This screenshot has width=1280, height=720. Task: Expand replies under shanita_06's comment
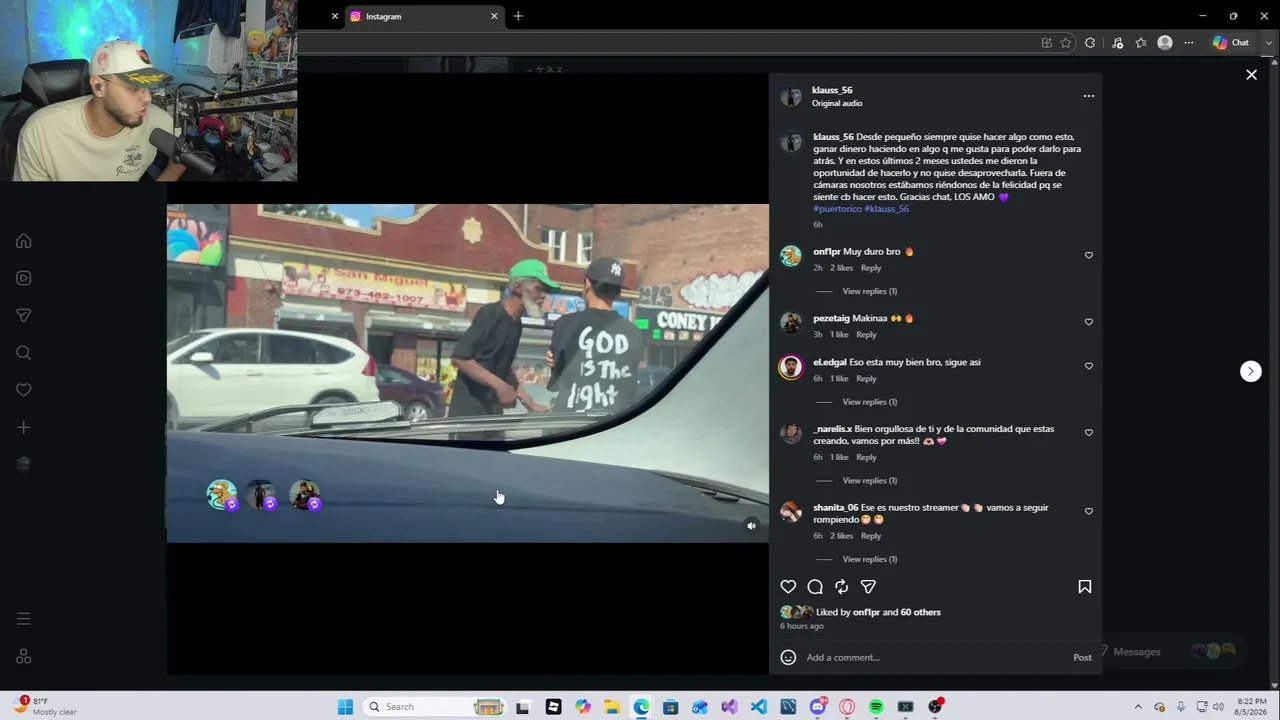(870, 559)
